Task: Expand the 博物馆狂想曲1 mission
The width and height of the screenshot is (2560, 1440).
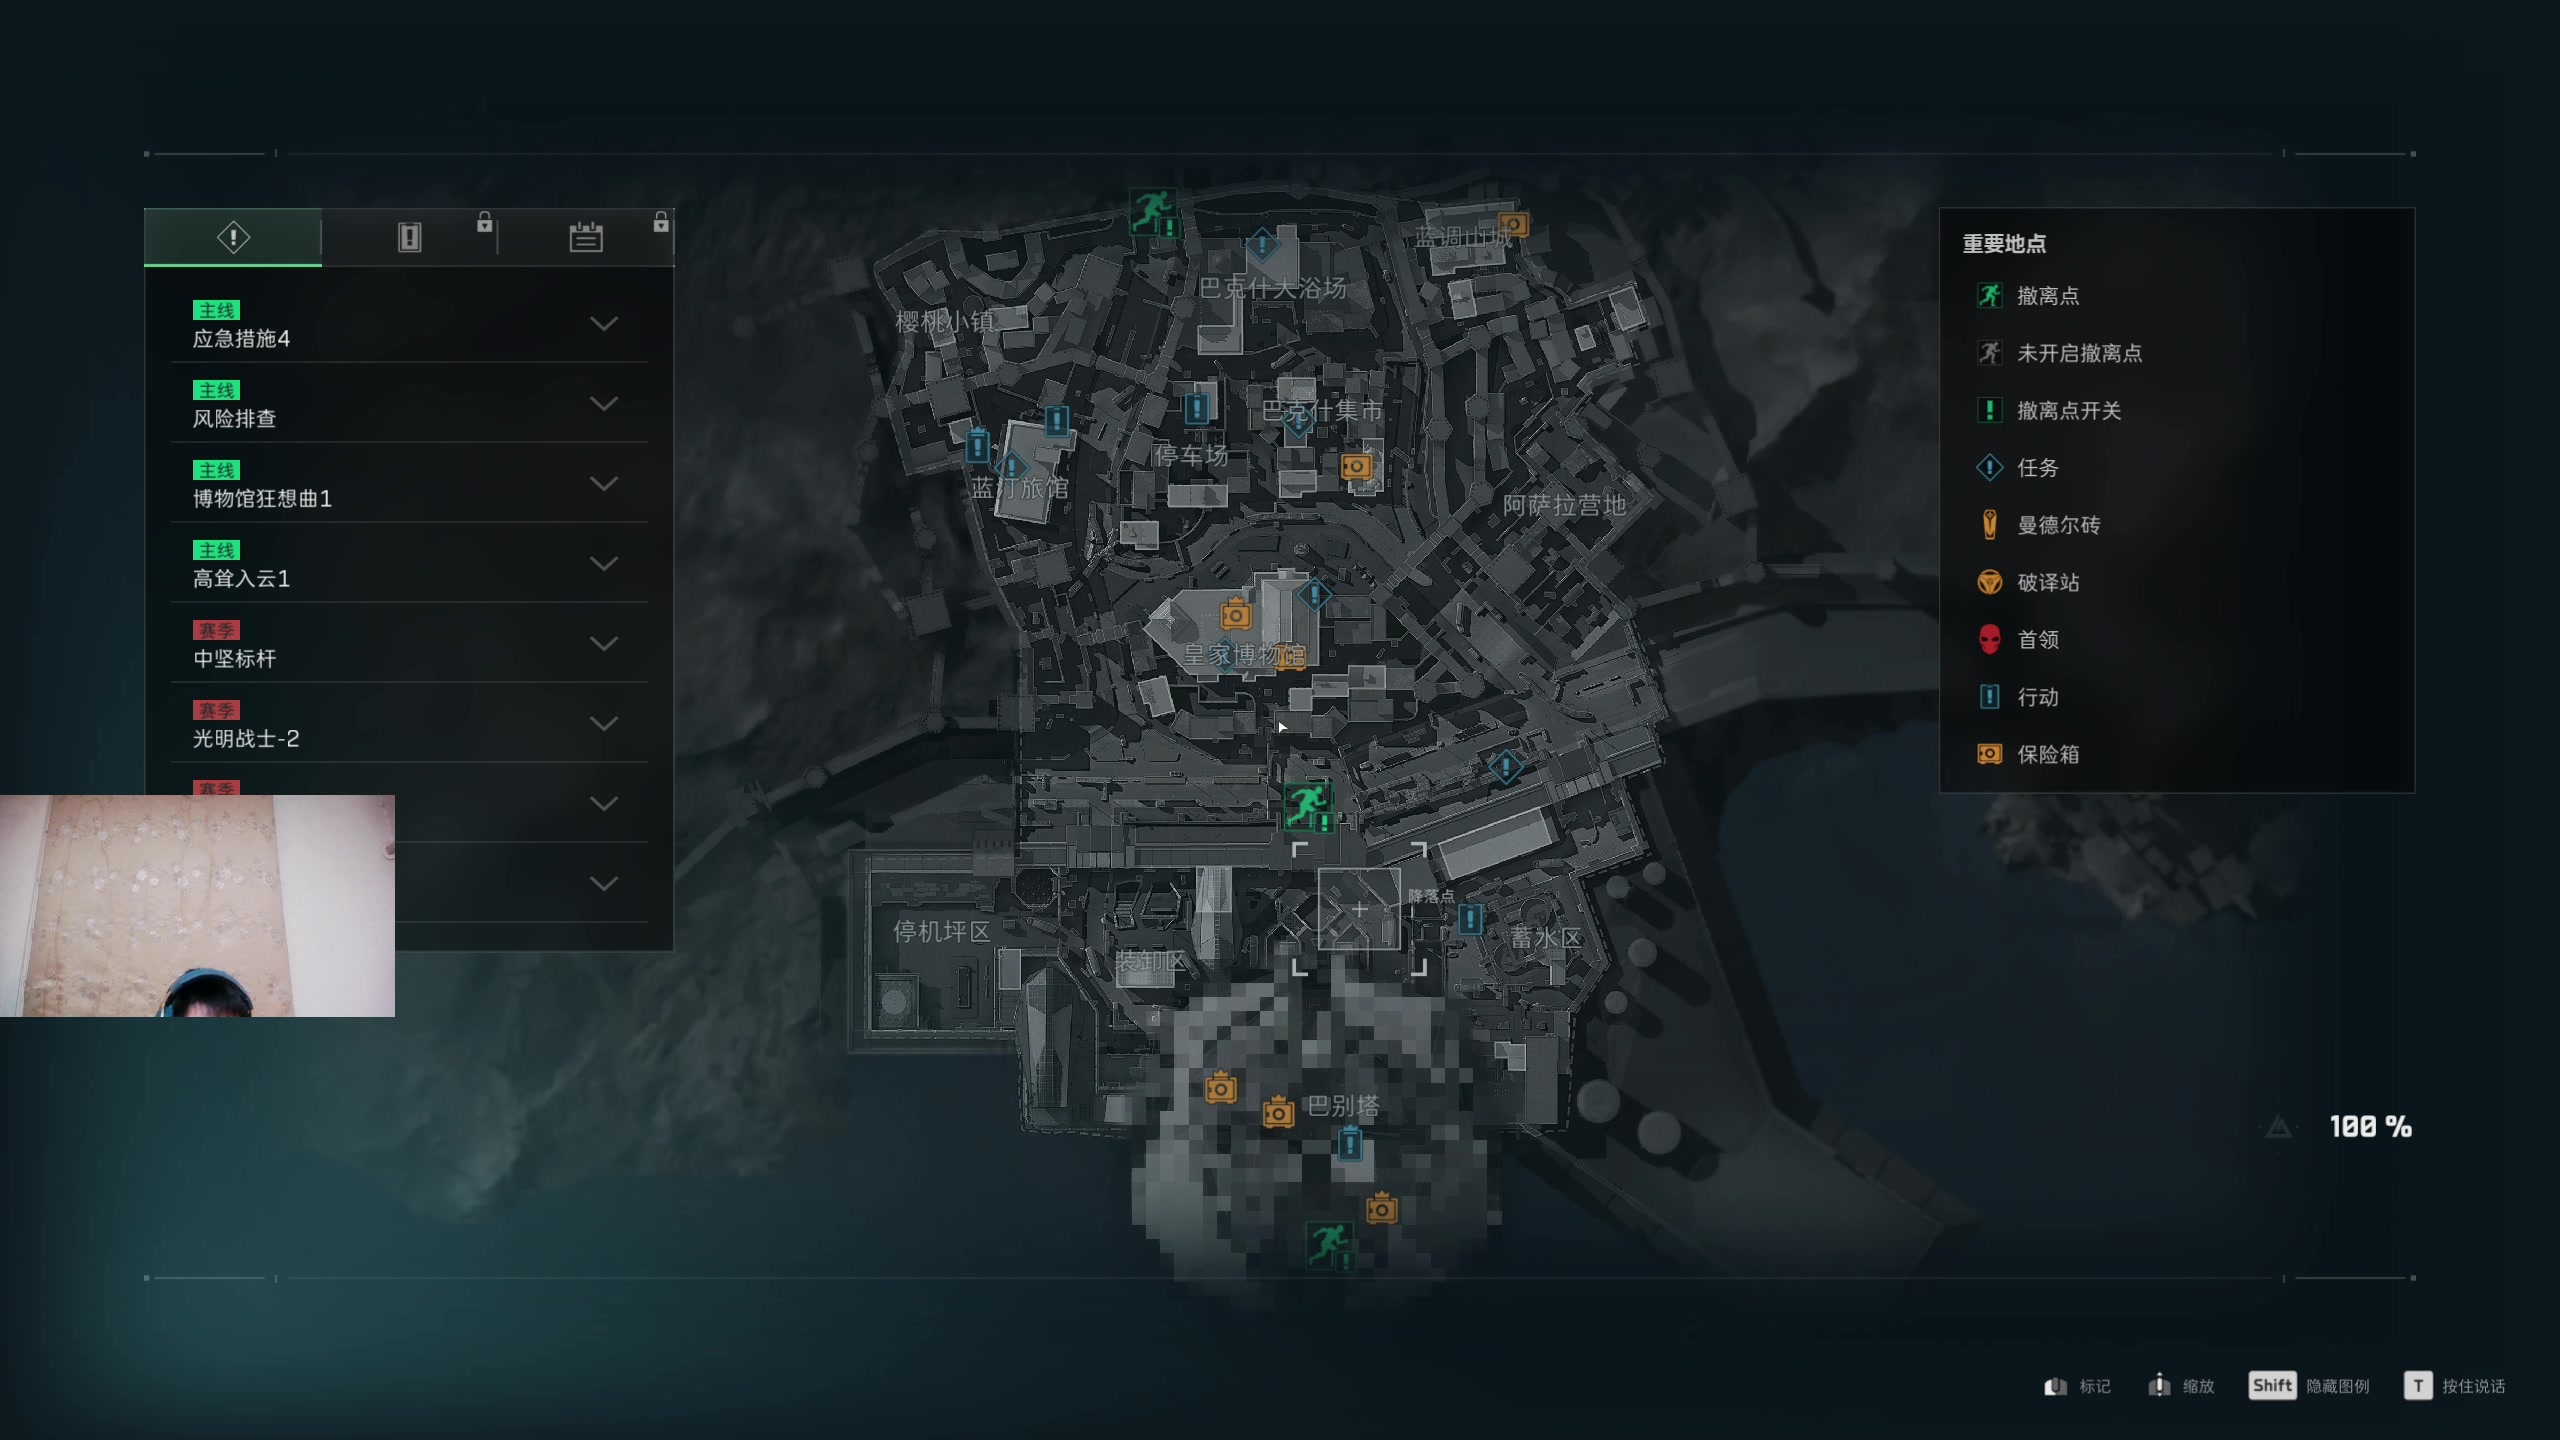Action: 409,484
